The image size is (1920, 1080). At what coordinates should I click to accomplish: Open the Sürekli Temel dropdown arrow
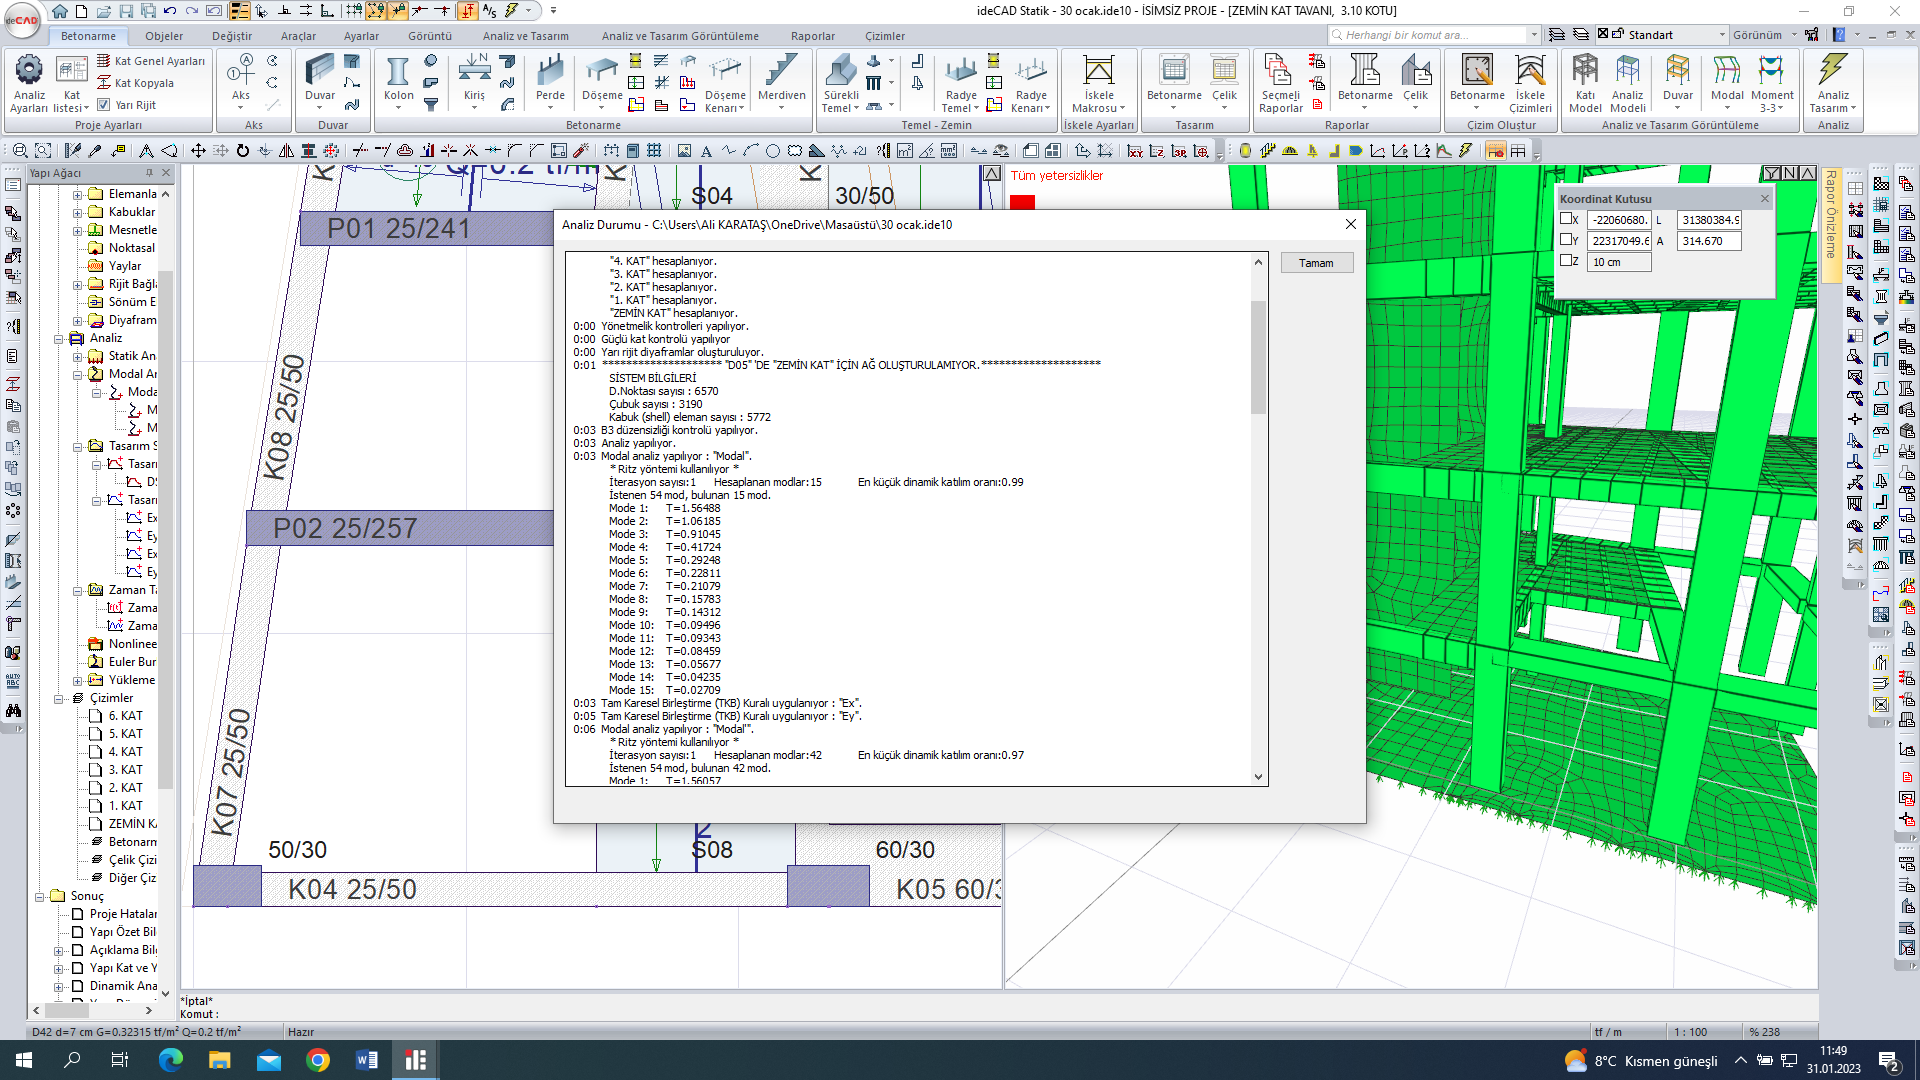(x=857, y=108)
